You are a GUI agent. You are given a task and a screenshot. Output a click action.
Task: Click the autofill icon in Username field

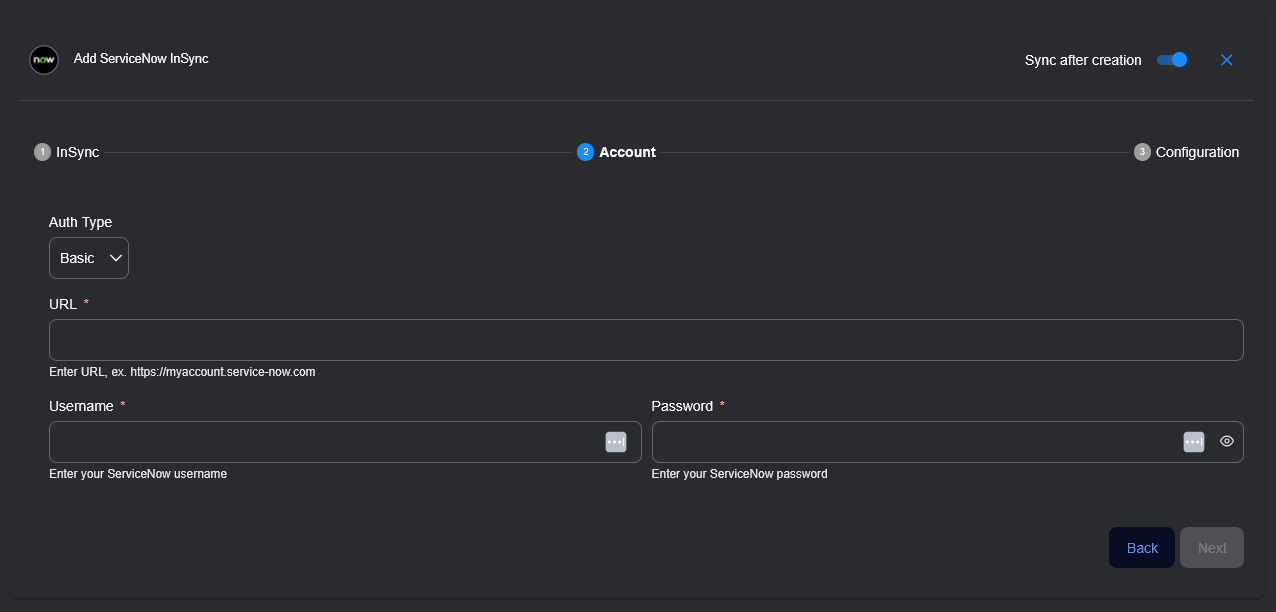point(616,442)
